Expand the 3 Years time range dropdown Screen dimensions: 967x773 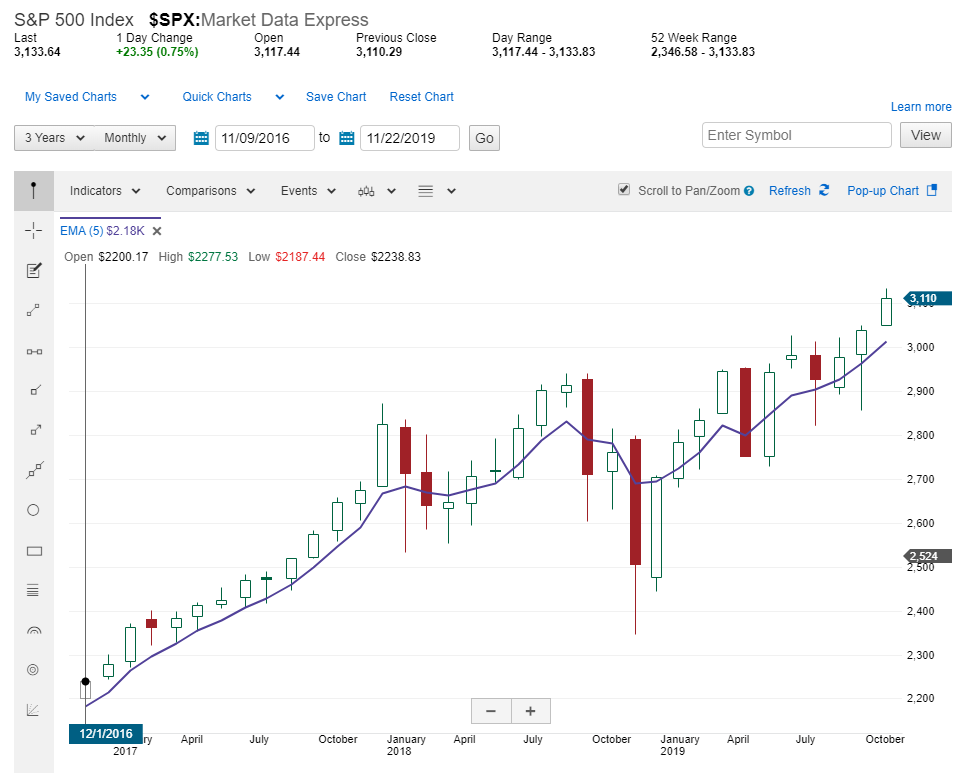(x=55, y=138)
